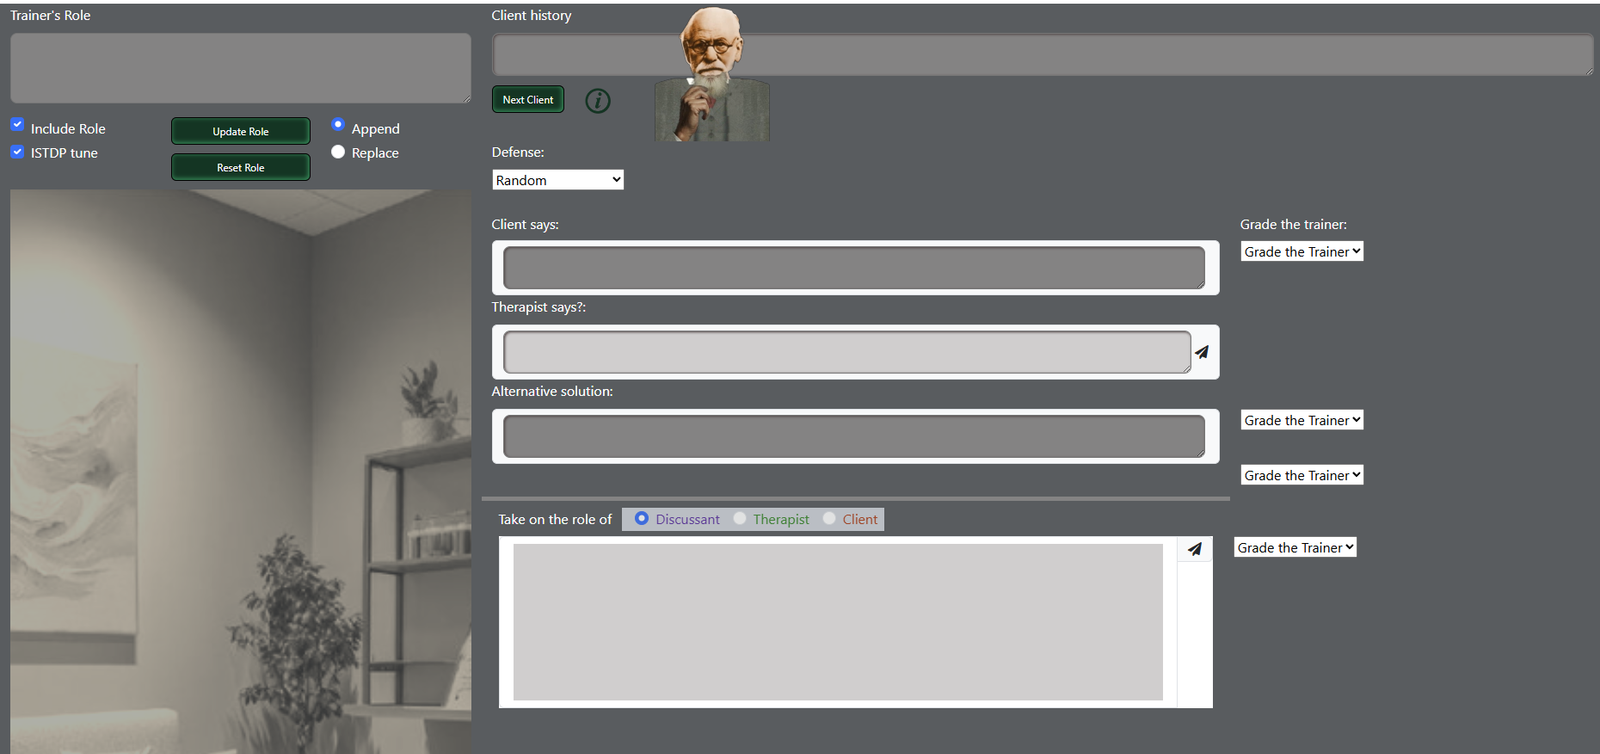Select the Discussant role option

642,518
